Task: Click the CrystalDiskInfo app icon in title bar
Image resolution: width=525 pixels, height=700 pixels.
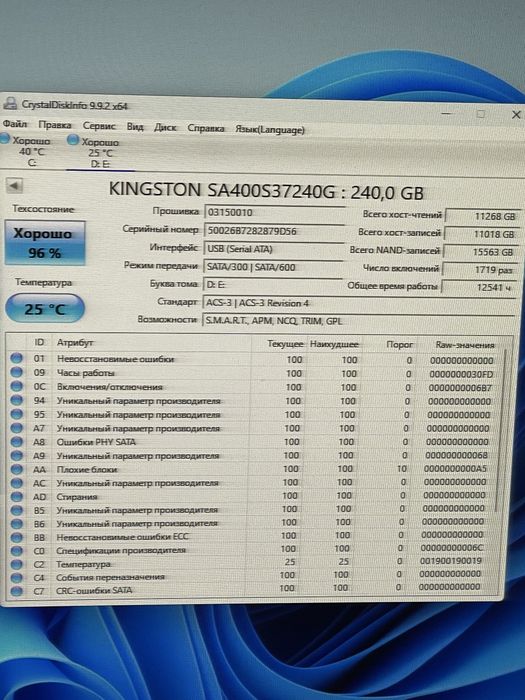Action: (x=10, y=104)
